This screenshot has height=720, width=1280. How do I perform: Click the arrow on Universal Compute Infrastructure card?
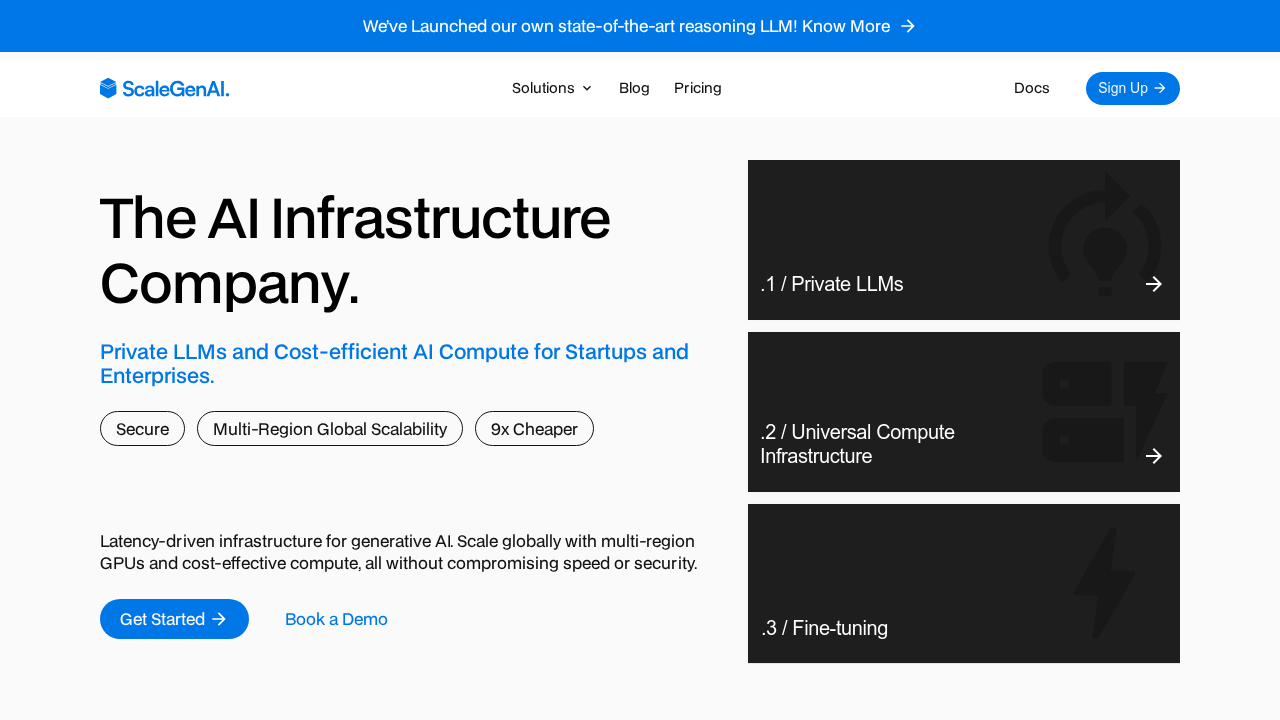coord(1154,456)
